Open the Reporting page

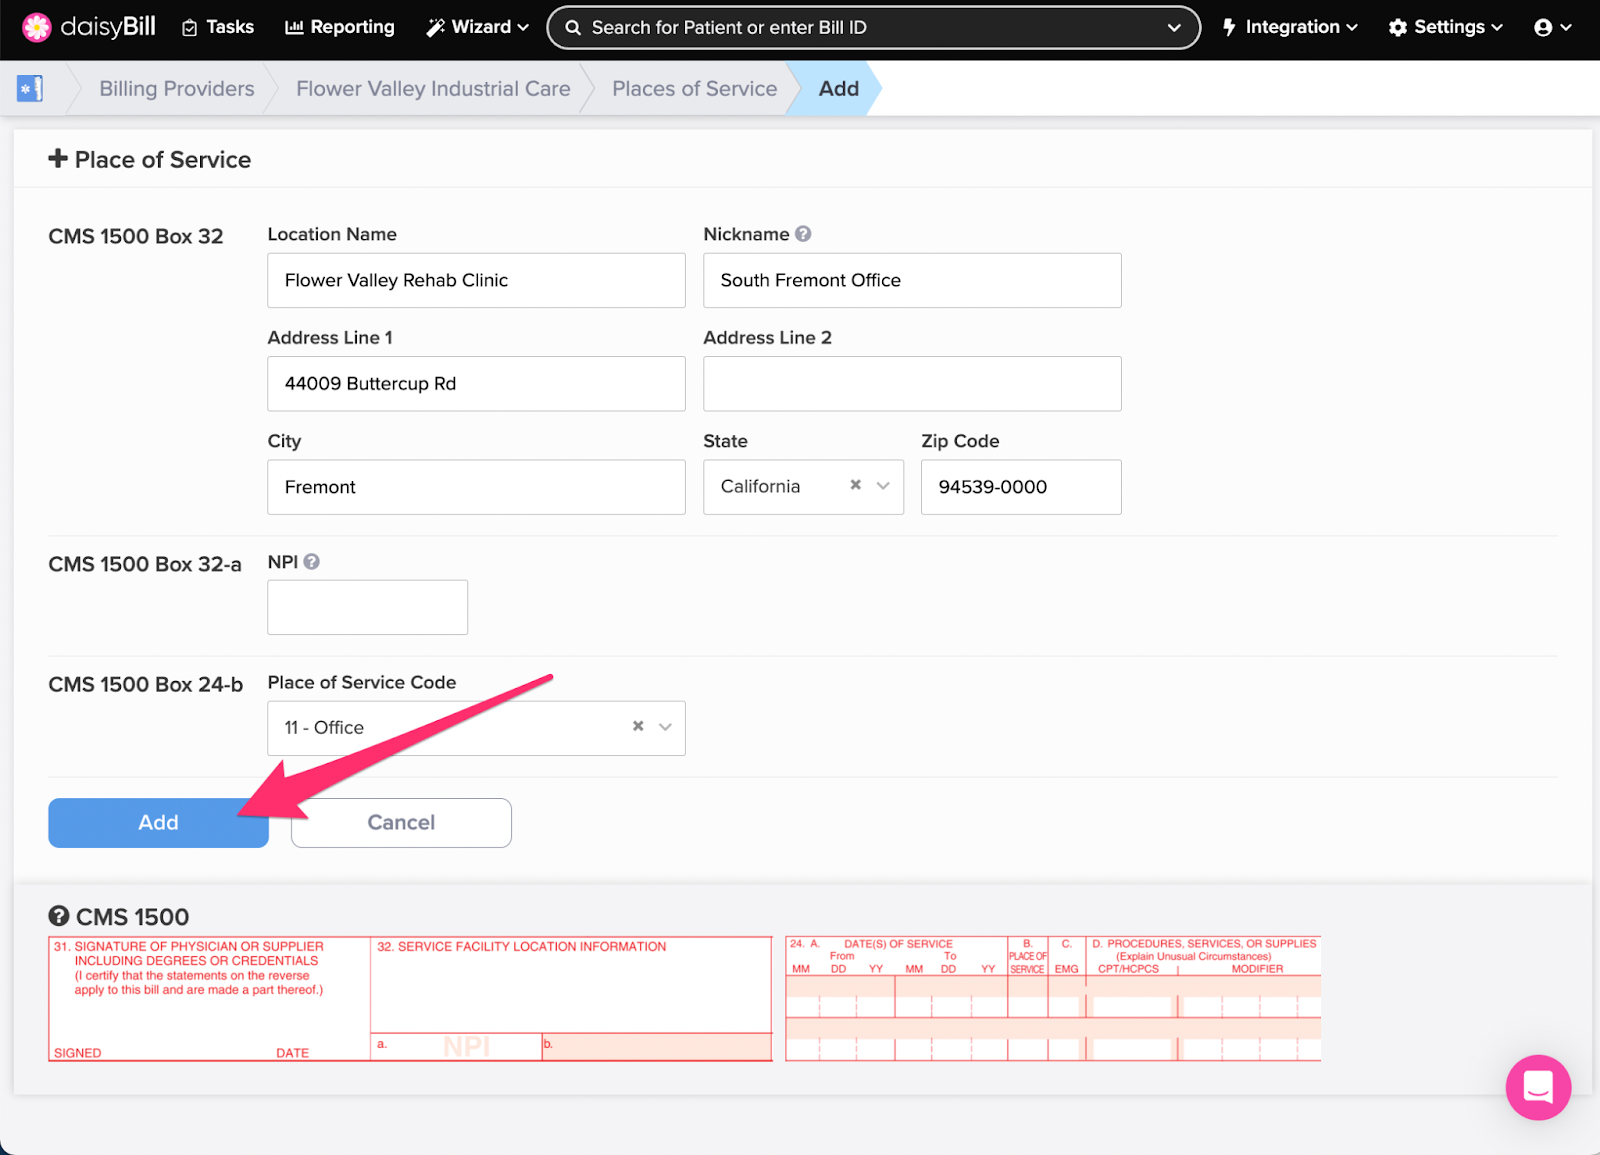(x=340, y=27)
